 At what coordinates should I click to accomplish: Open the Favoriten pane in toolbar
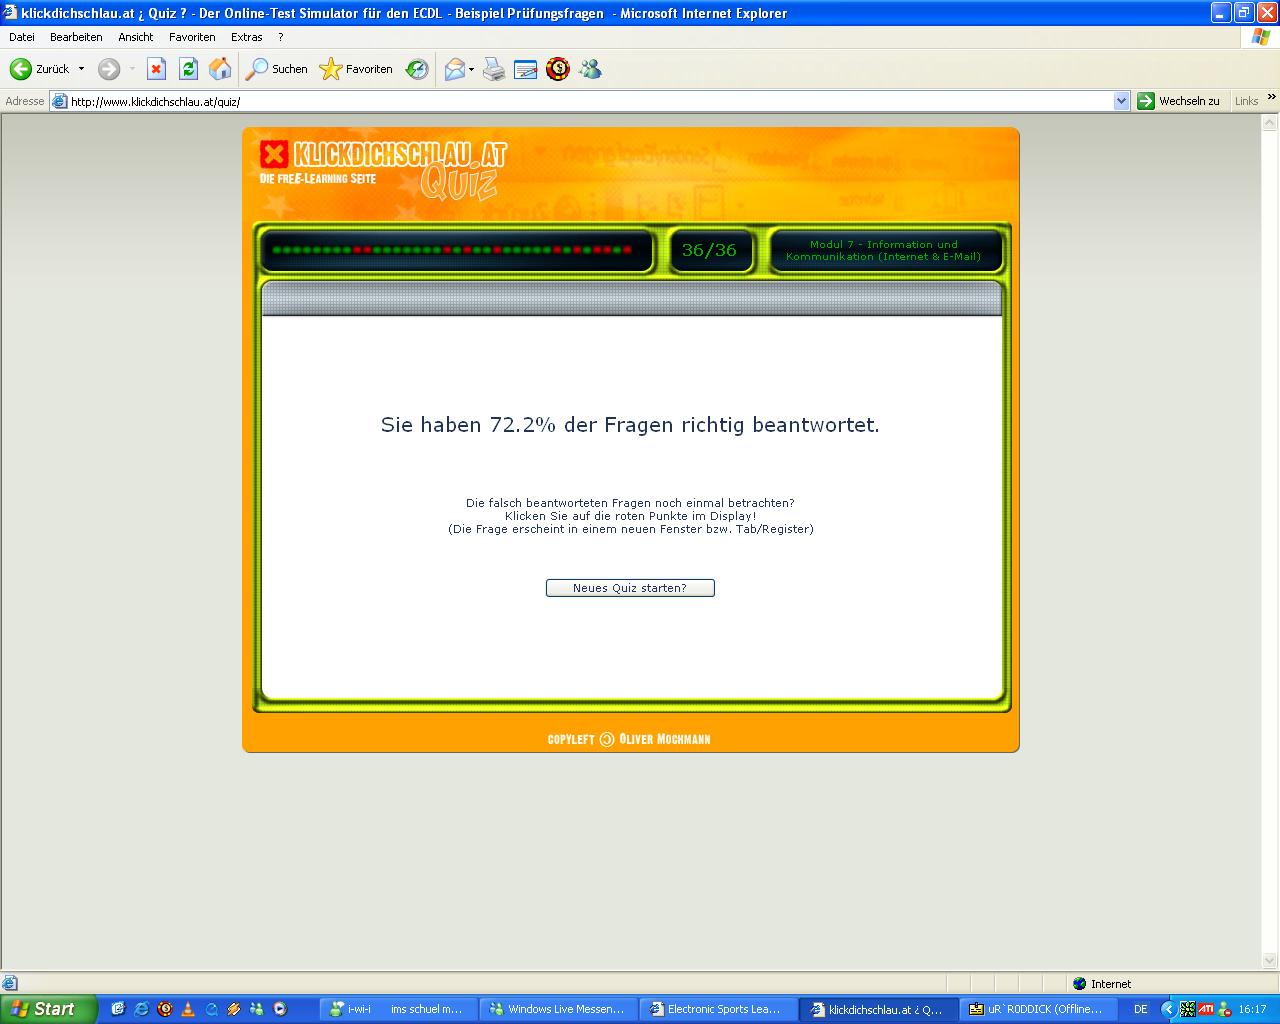[356, 69]
